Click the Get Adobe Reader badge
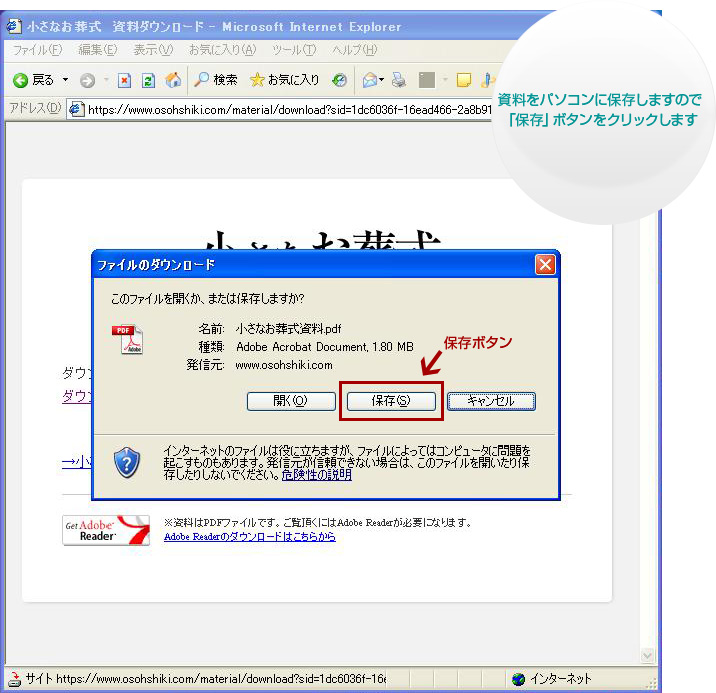The height and width of the screenshot is (693, 716). pos(106,530)
